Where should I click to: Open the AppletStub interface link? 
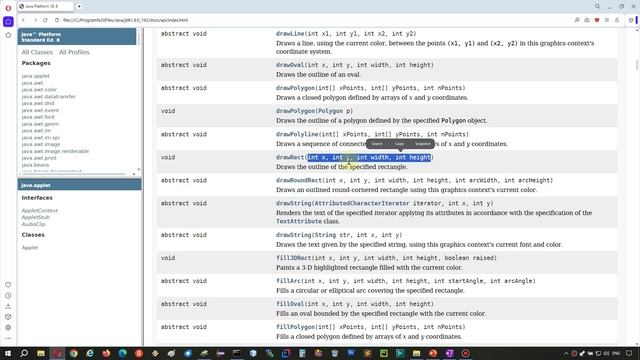[x=36, y=218]
